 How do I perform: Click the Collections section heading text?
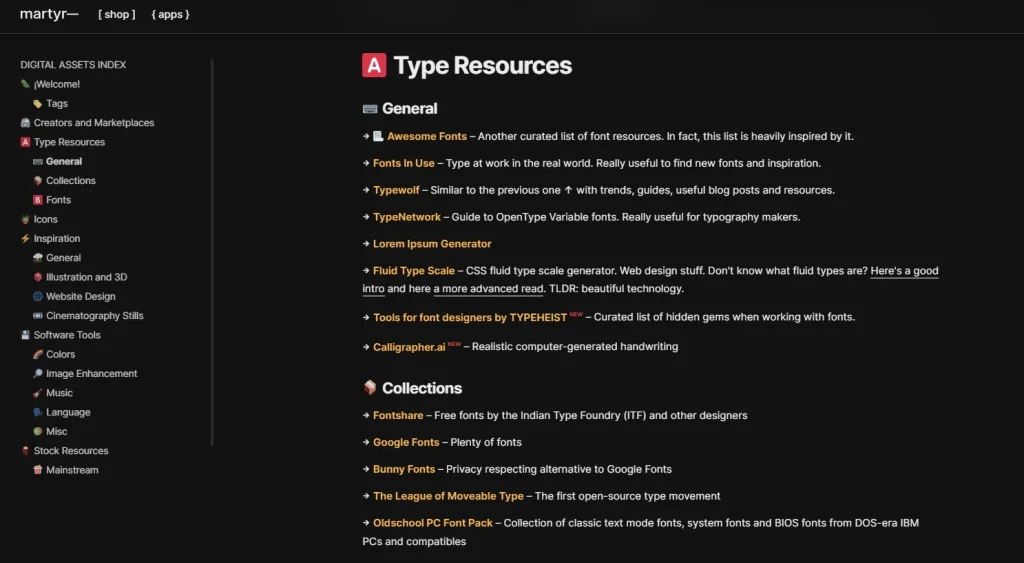coord(422,388)
